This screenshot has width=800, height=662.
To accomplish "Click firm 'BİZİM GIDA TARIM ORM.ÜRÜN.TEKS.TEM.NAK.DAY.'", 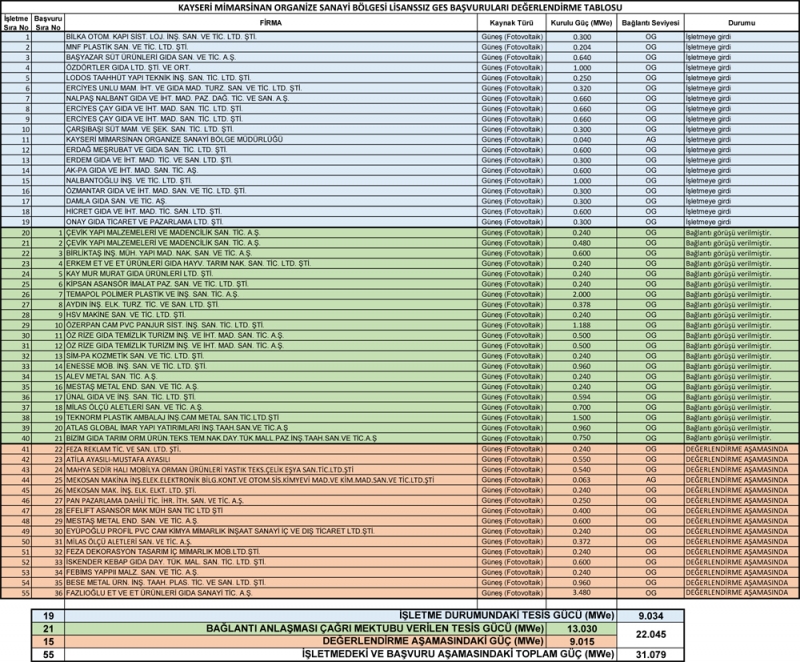I will point(221,438).
